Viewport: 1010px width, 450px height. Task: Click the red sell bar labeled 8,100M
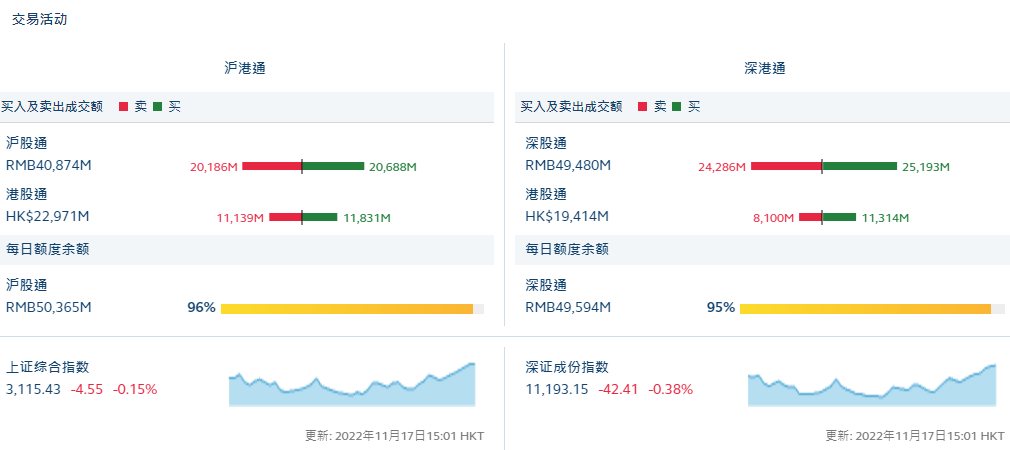tap(809, 217)
